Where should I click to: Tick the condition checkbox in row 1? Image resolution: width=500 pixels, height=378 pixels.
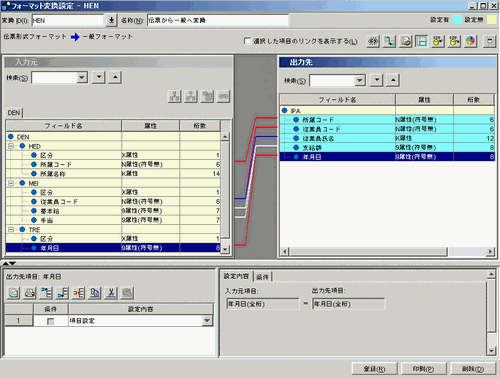pyautogui.click(x=51, y=321)
